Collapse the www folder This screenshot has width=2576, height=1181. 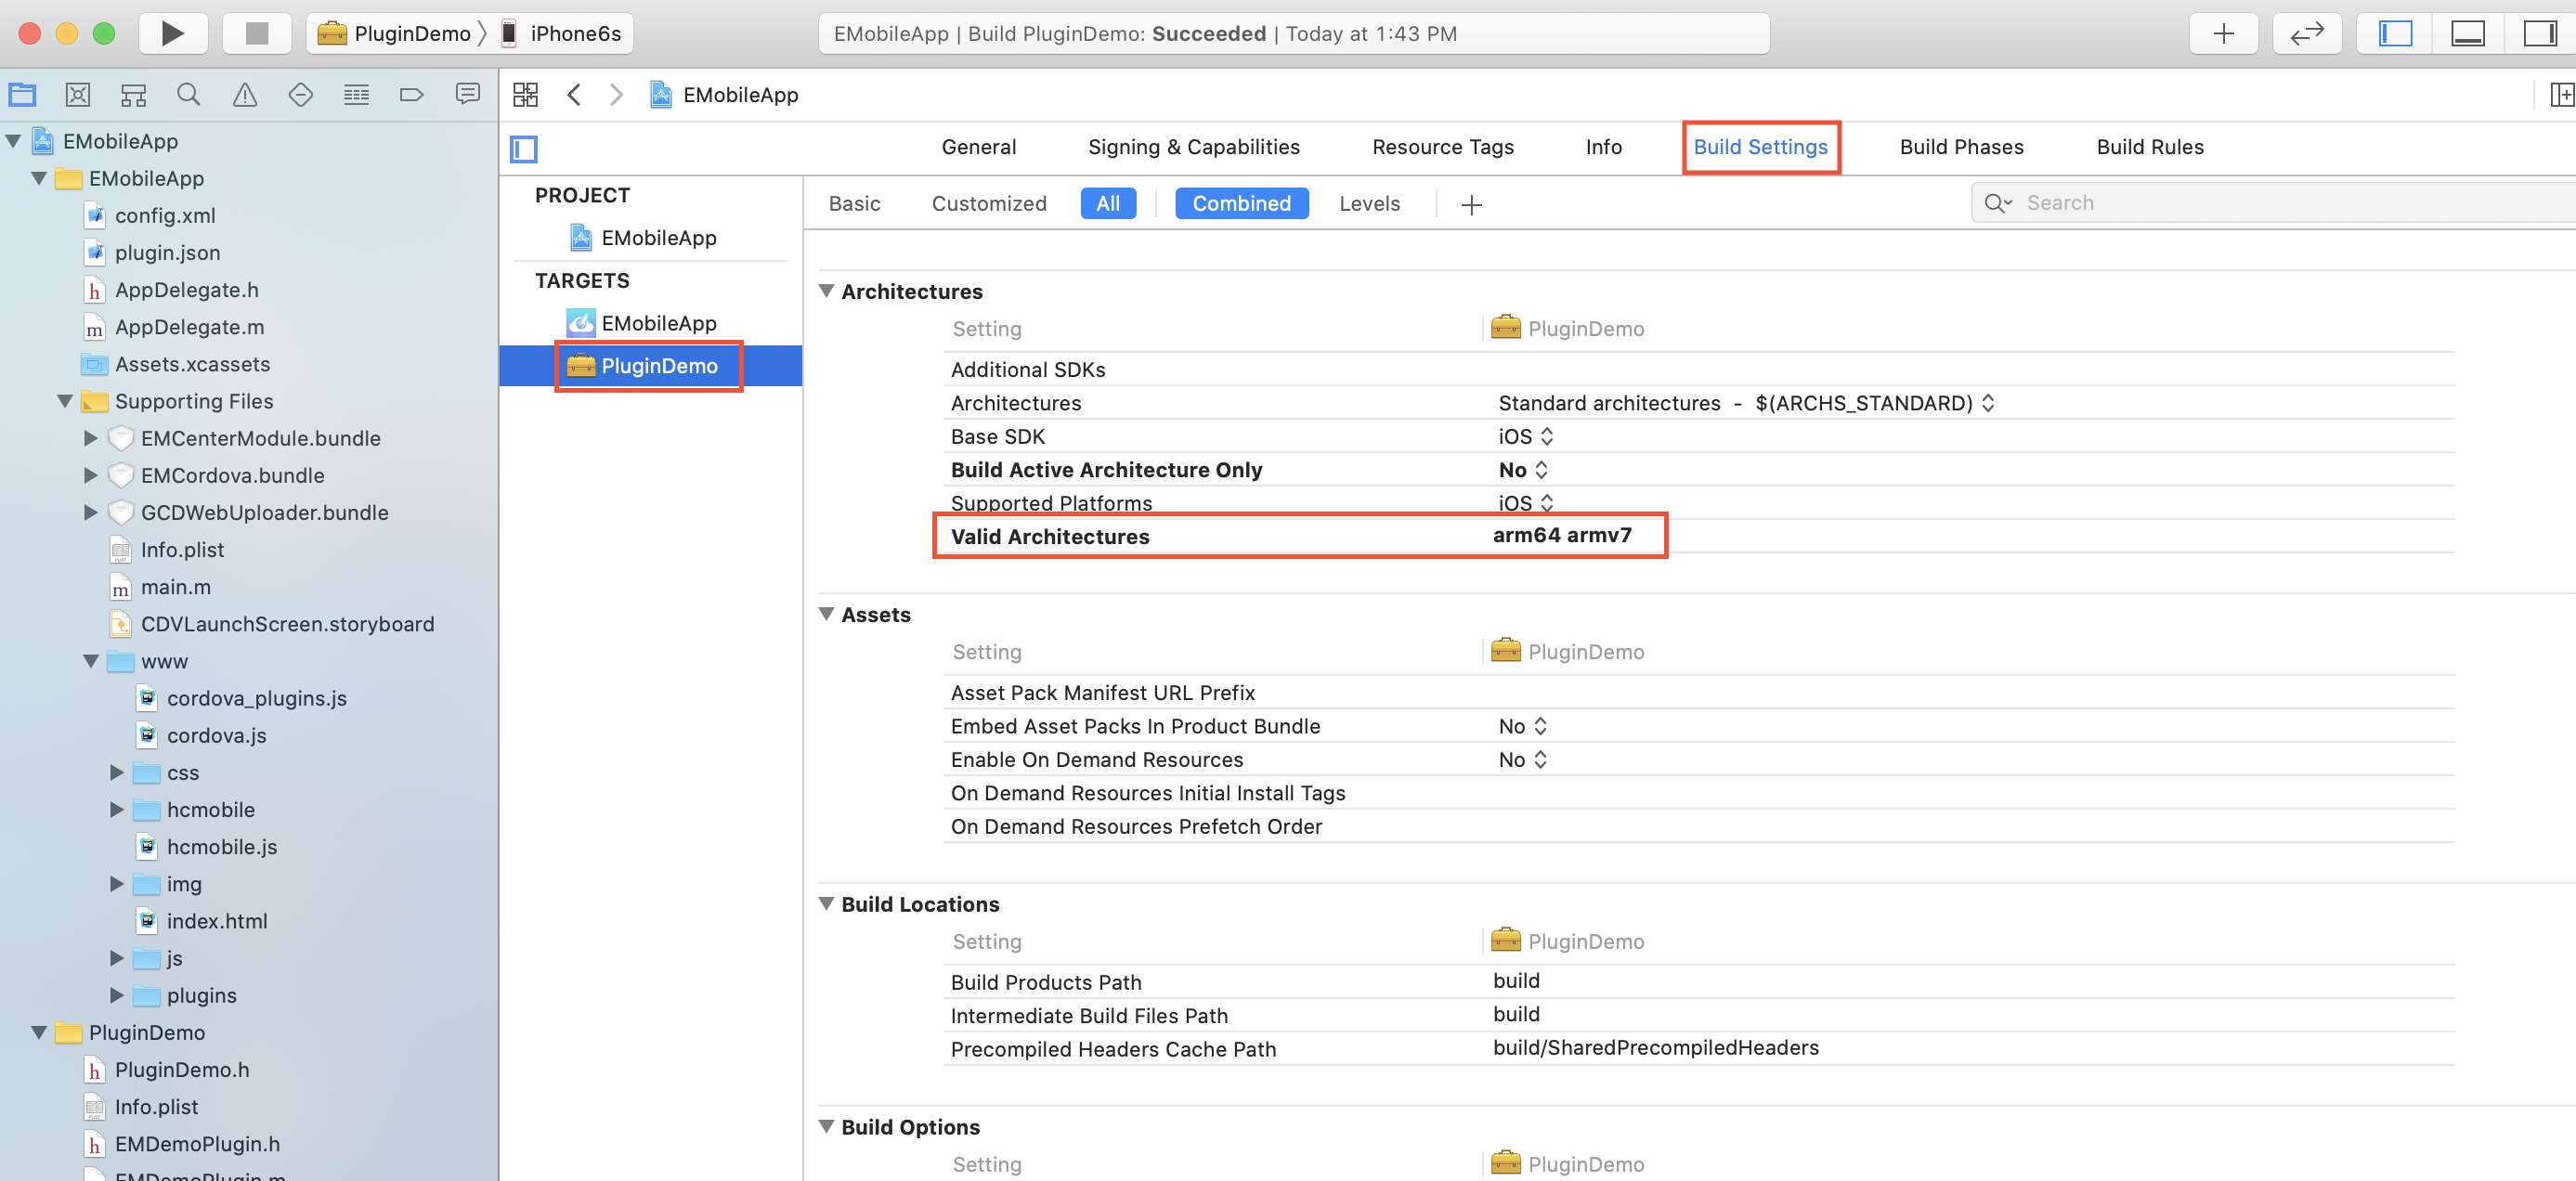pyautogui.click(x=91, y=661)
